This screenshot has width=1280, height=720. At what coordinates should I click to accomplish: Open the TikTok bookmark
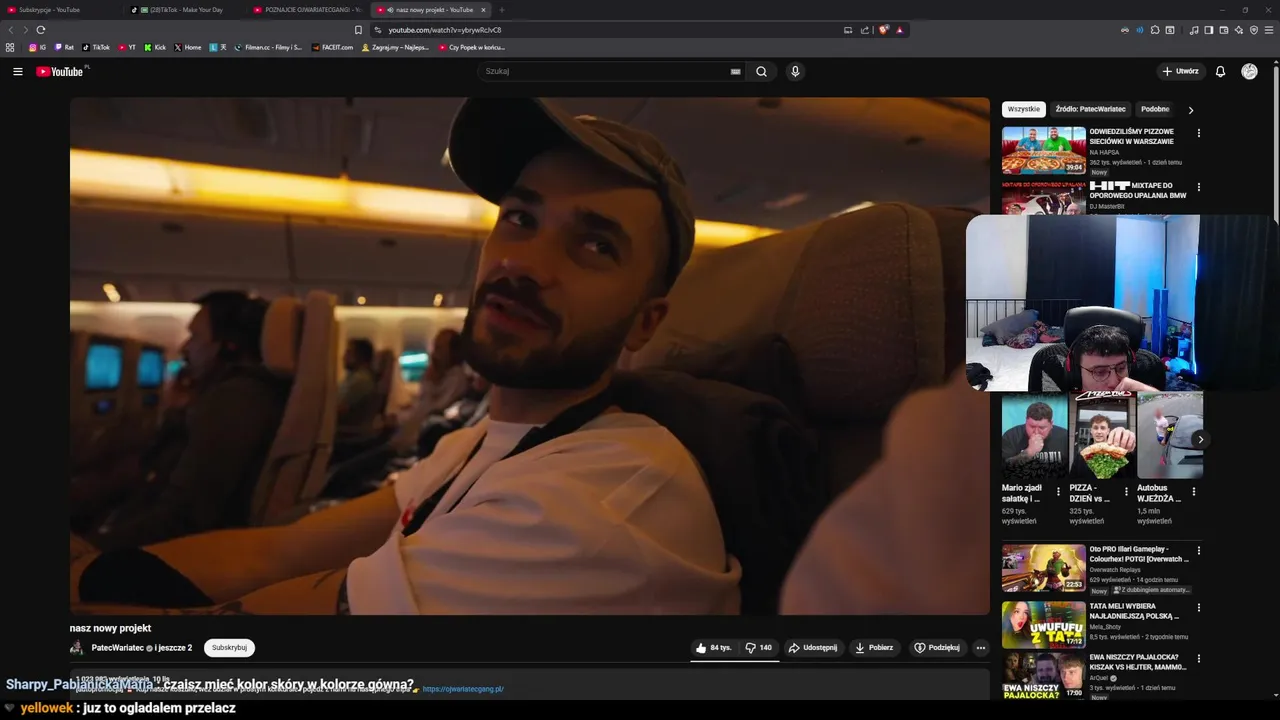pos(96,47)
